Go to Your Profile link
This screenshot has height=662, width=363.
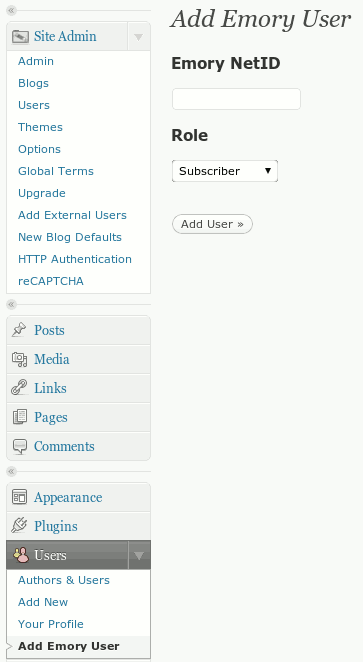click(51, 624)
